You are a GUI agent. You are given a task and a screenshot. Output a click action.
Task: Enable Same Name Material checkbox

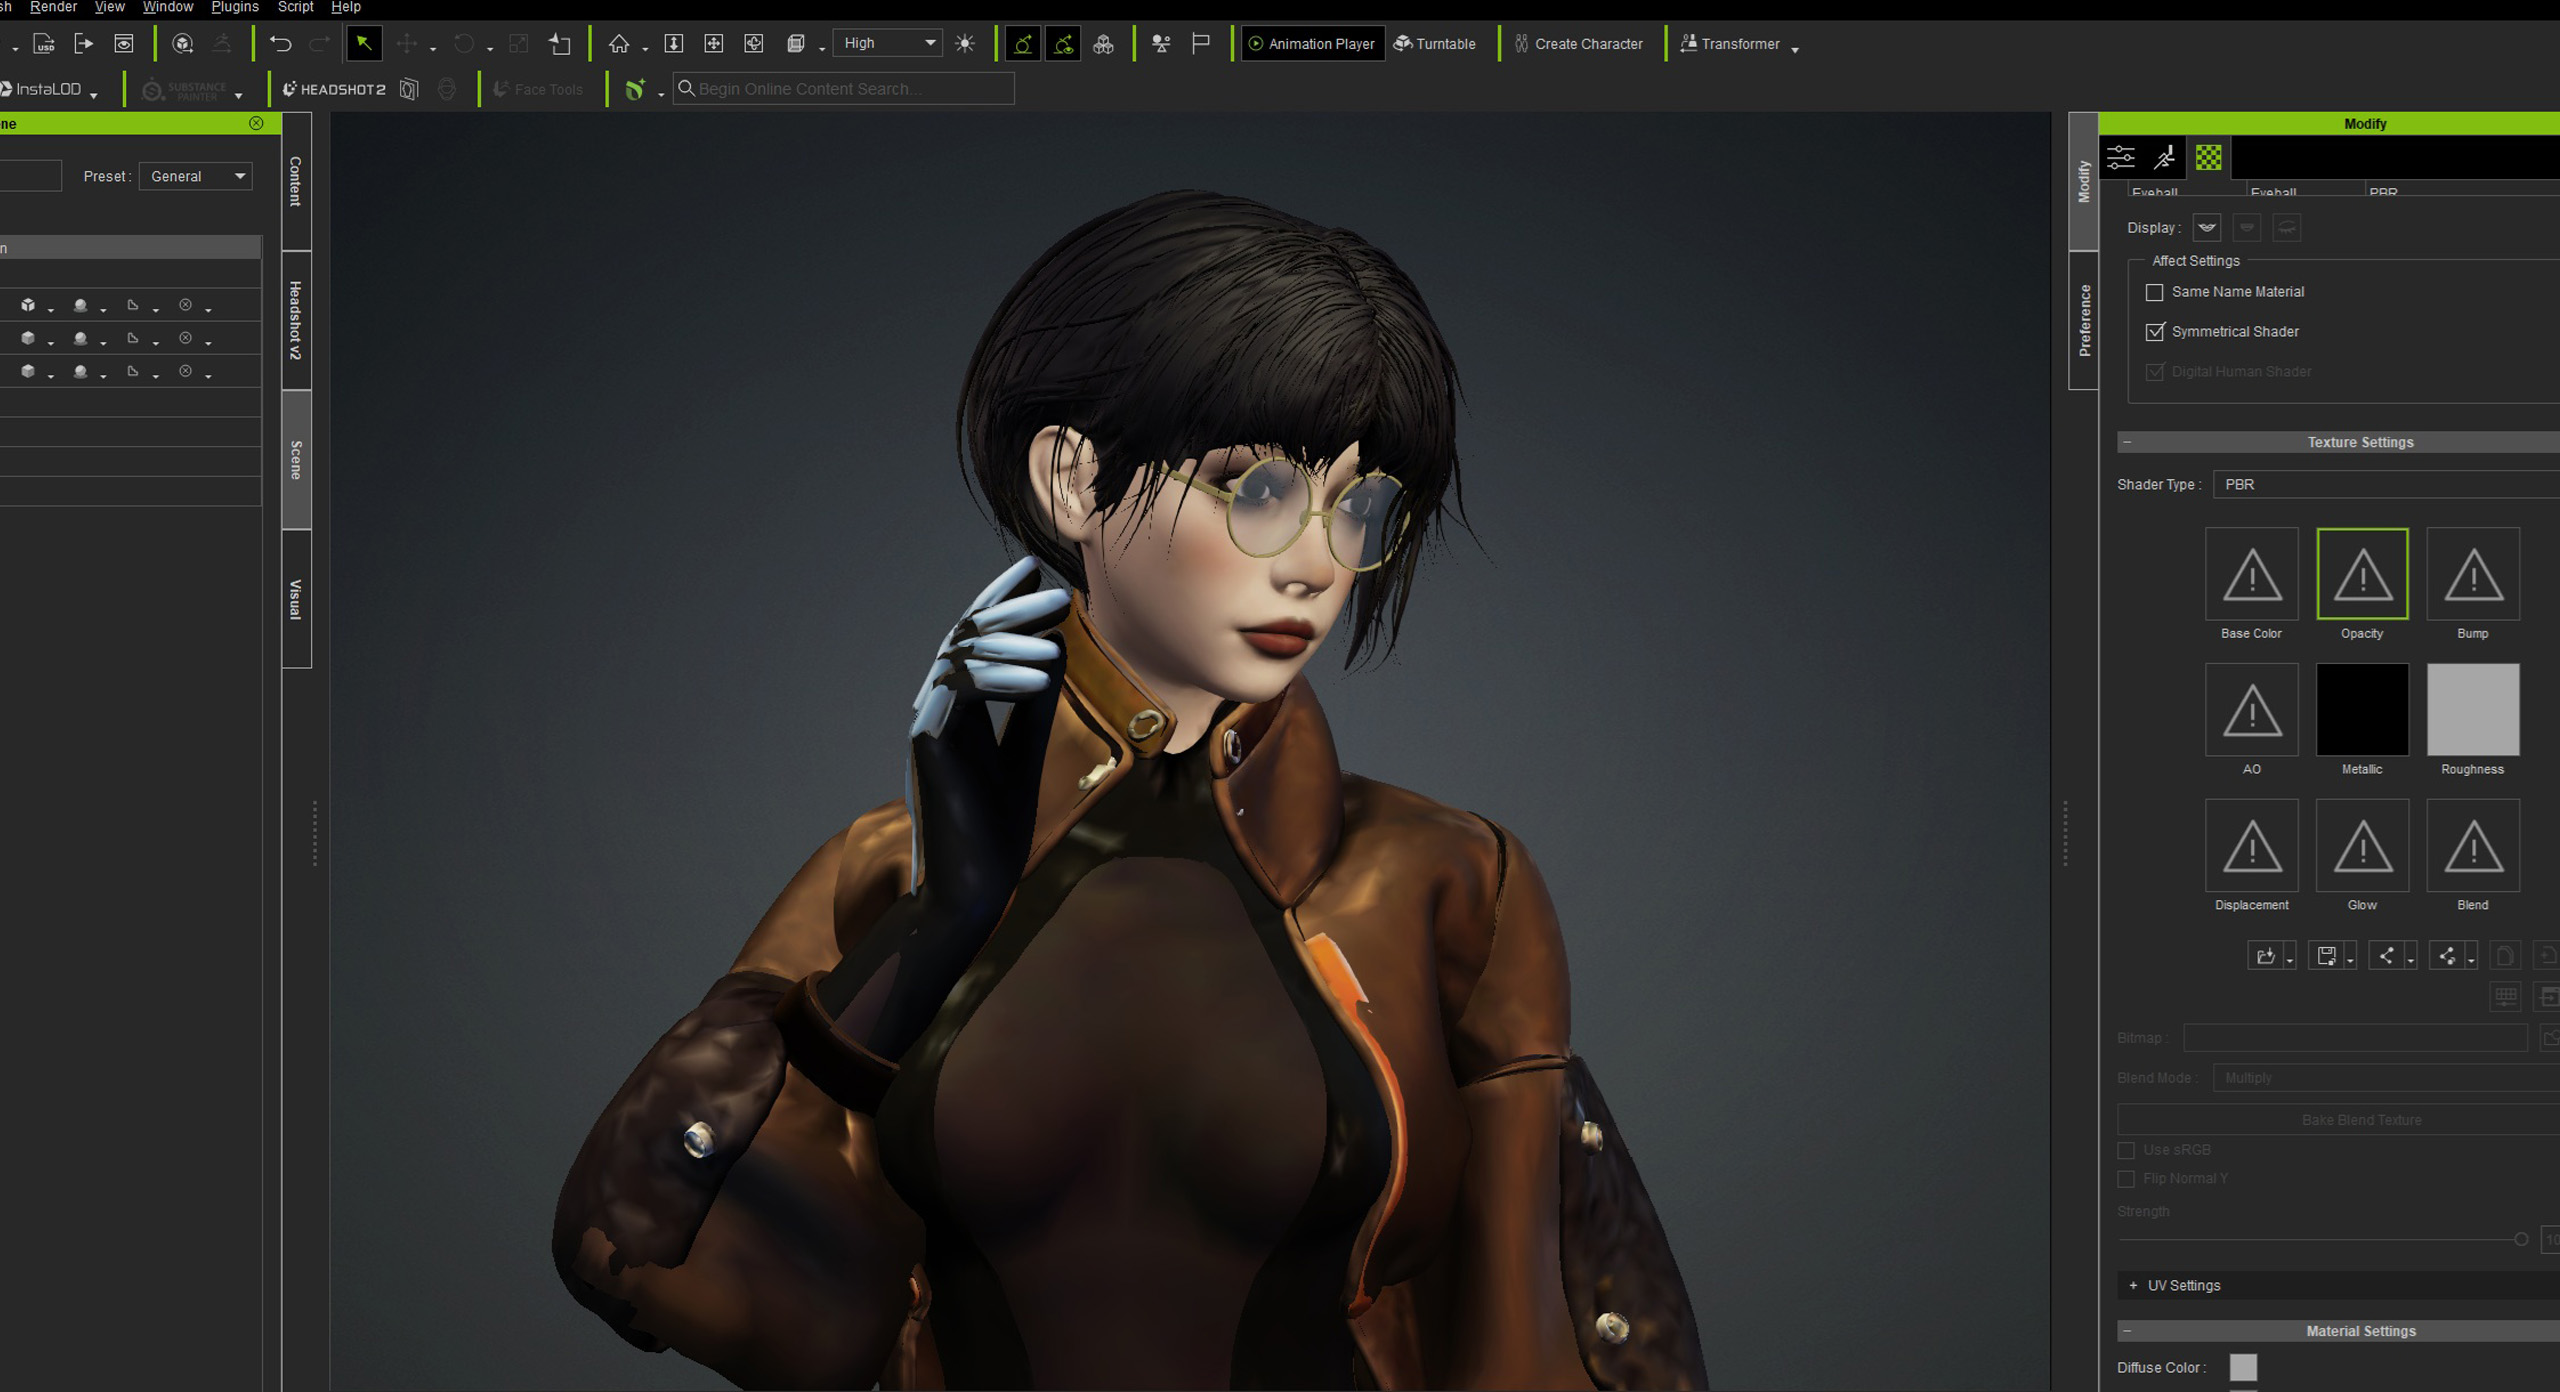click(x=2155, y=292)
